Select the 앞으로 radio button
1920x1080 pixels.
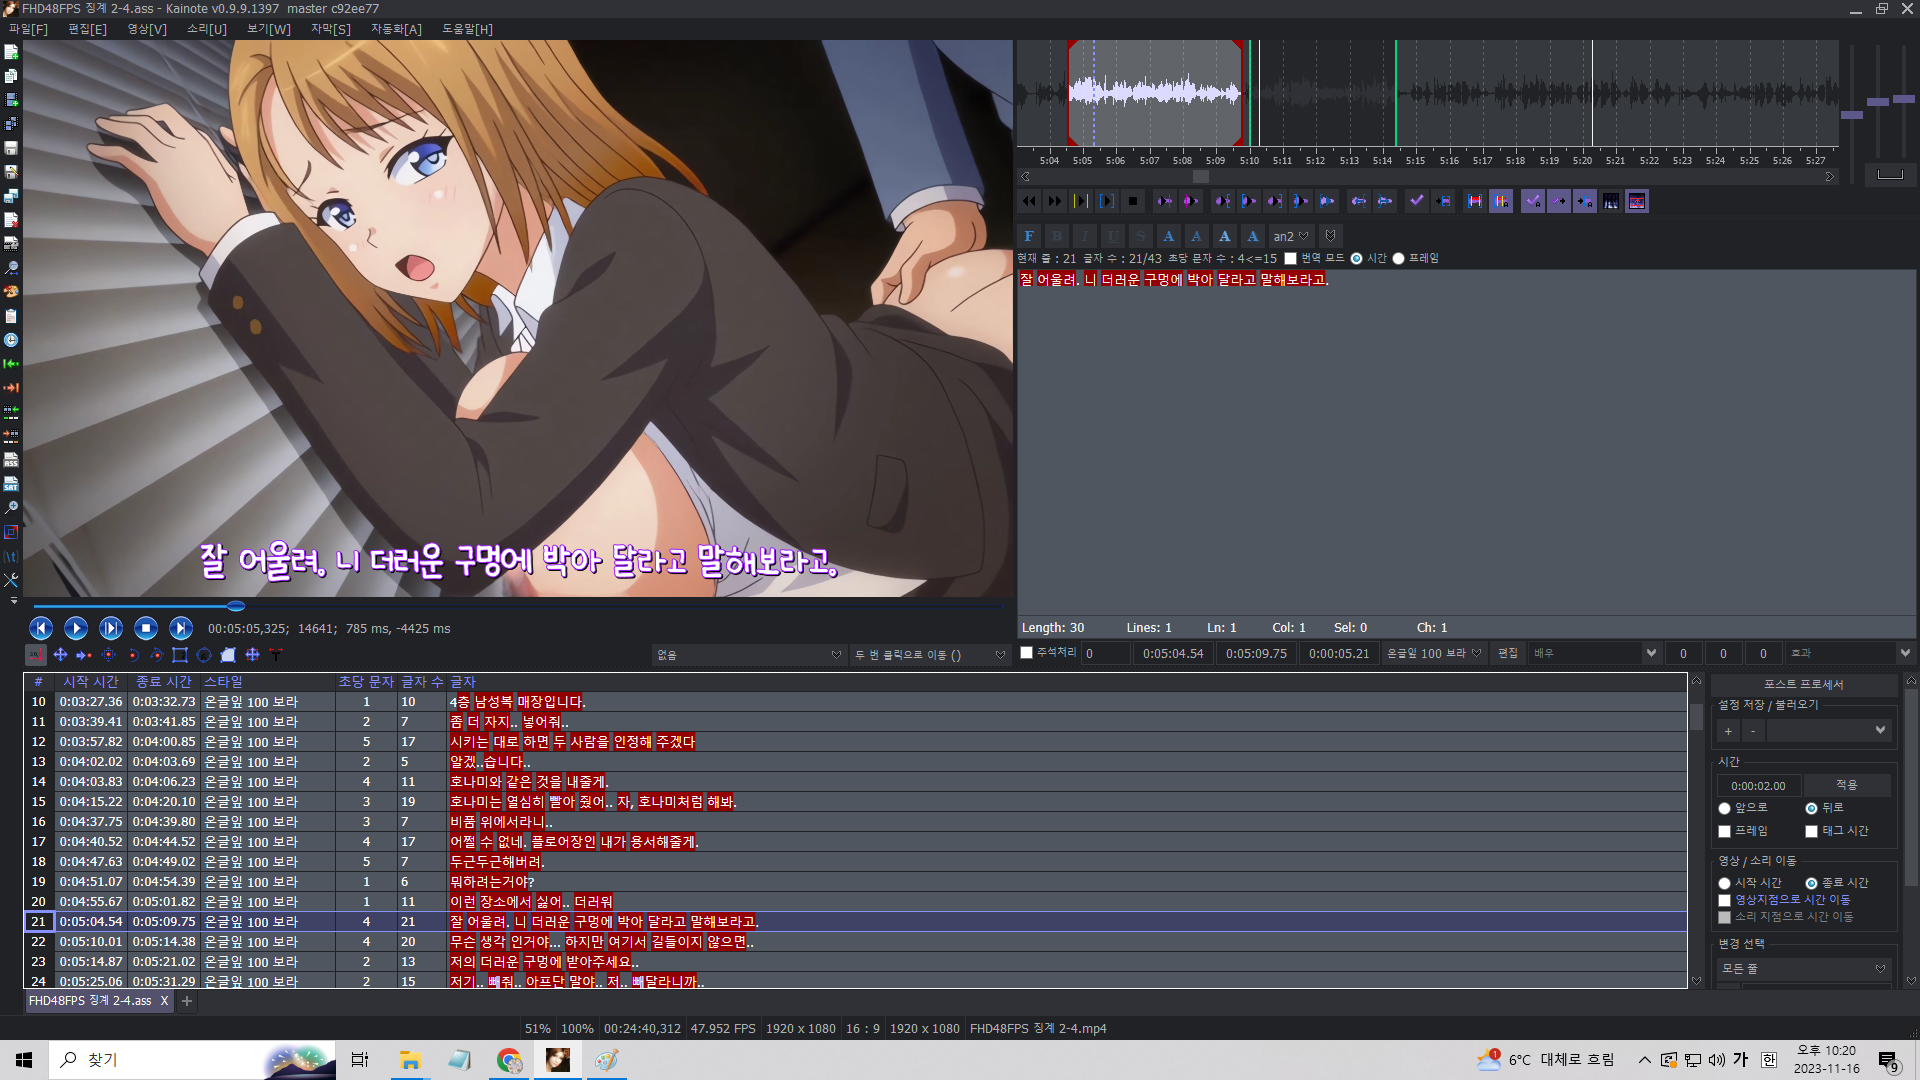tap(1724, 808)
